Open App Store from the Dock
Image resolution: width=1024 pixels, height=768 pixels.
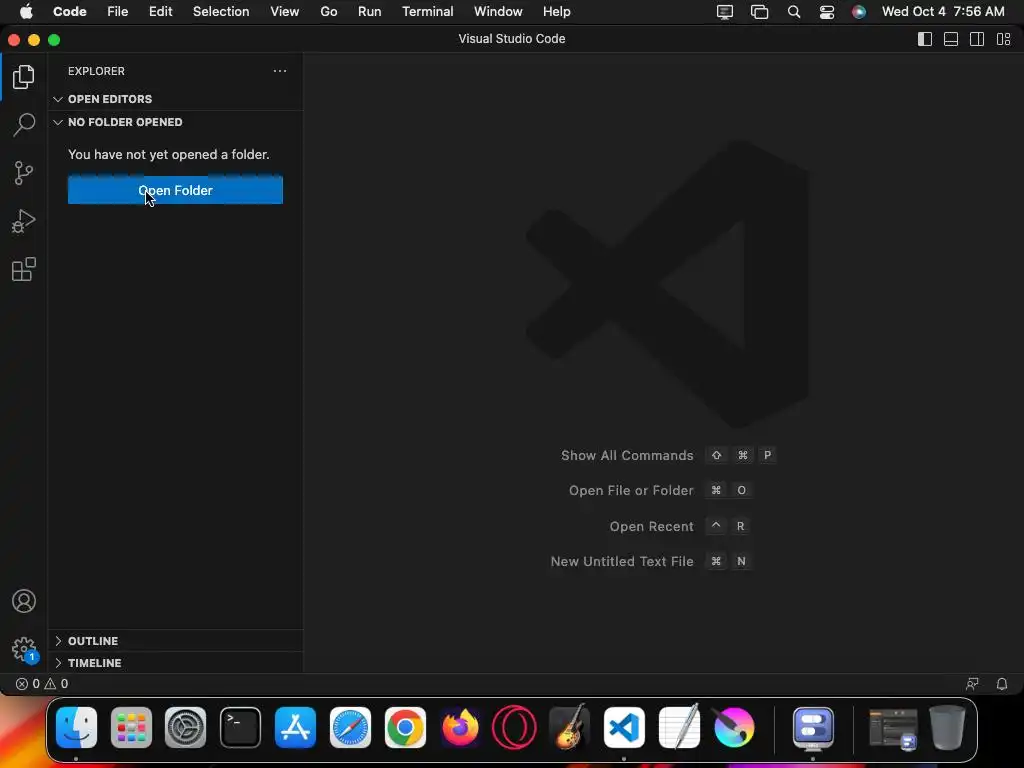tap(295, 727)
